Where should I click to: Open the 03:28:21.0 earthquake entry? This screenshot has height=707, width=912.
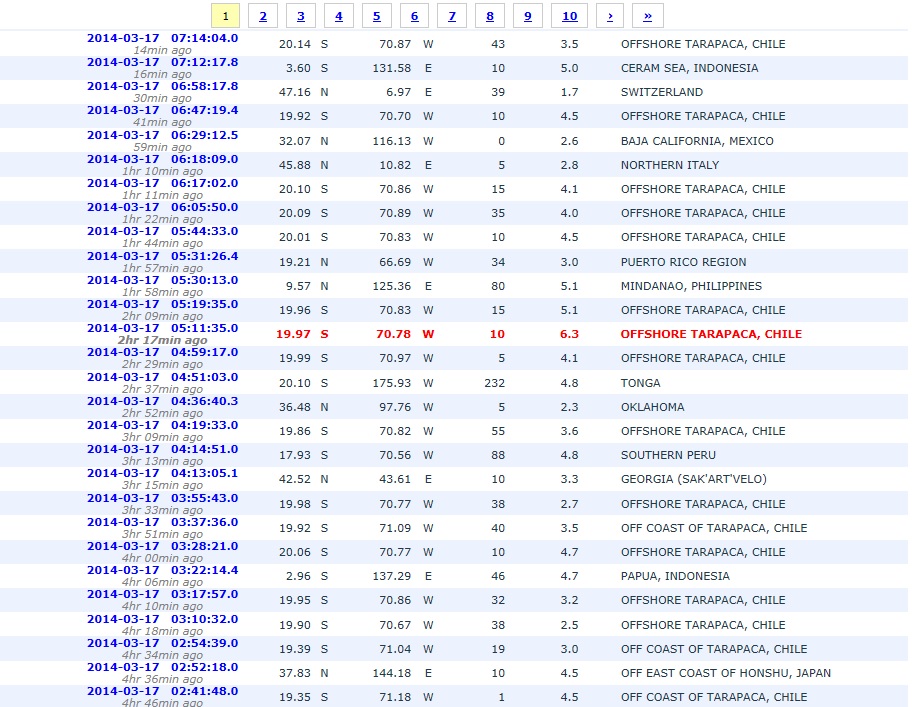point(162,546)
